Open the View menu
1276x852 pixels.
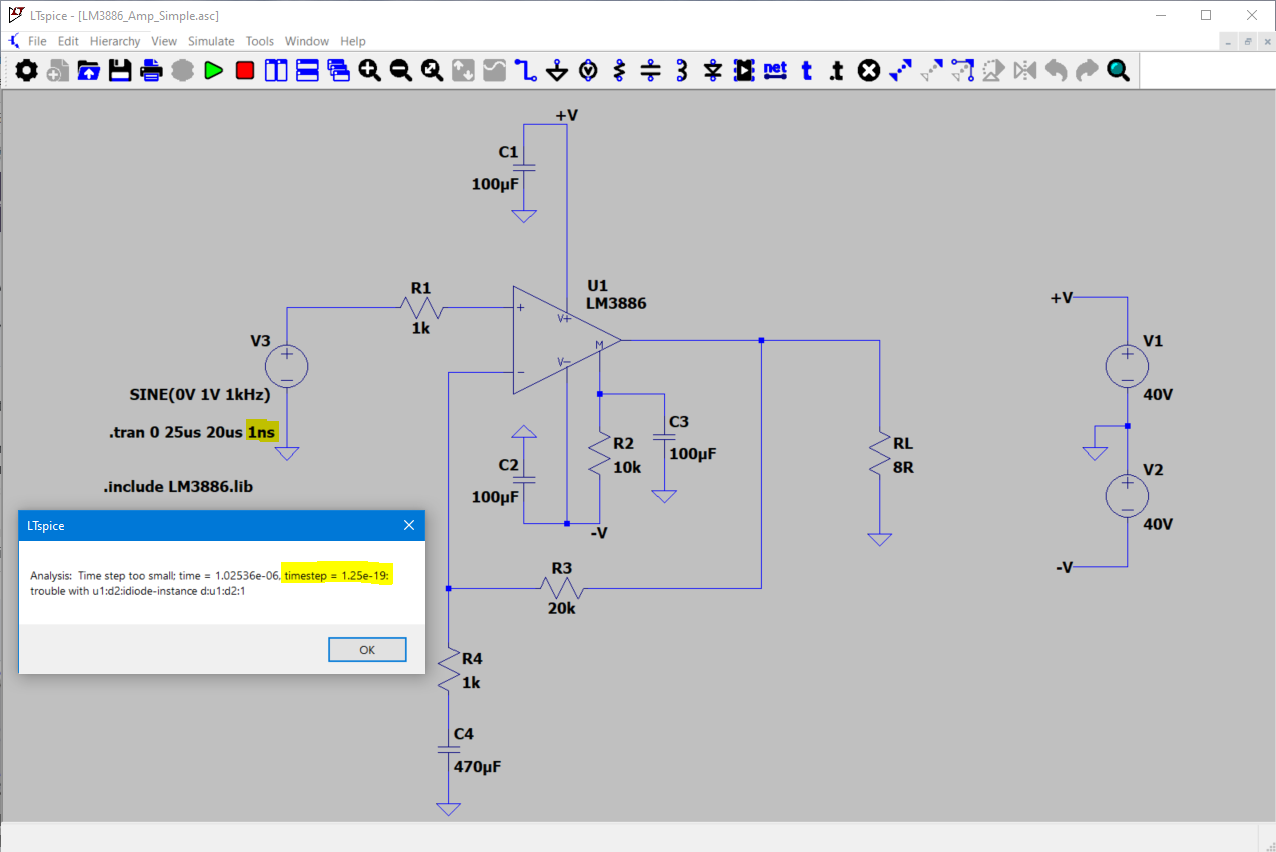coord(164,41)
